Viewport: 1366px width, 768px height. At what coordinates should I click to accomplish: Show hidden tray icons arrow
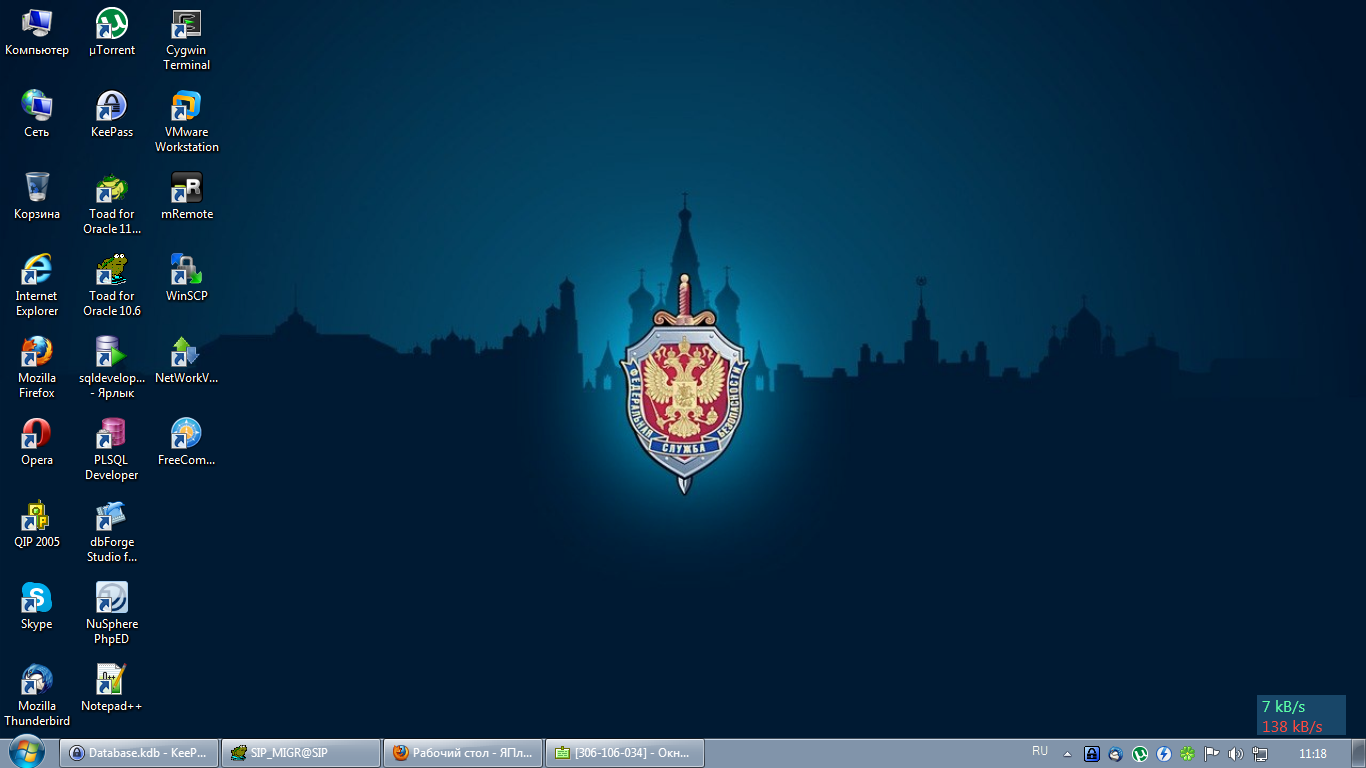coord(1067,753)
